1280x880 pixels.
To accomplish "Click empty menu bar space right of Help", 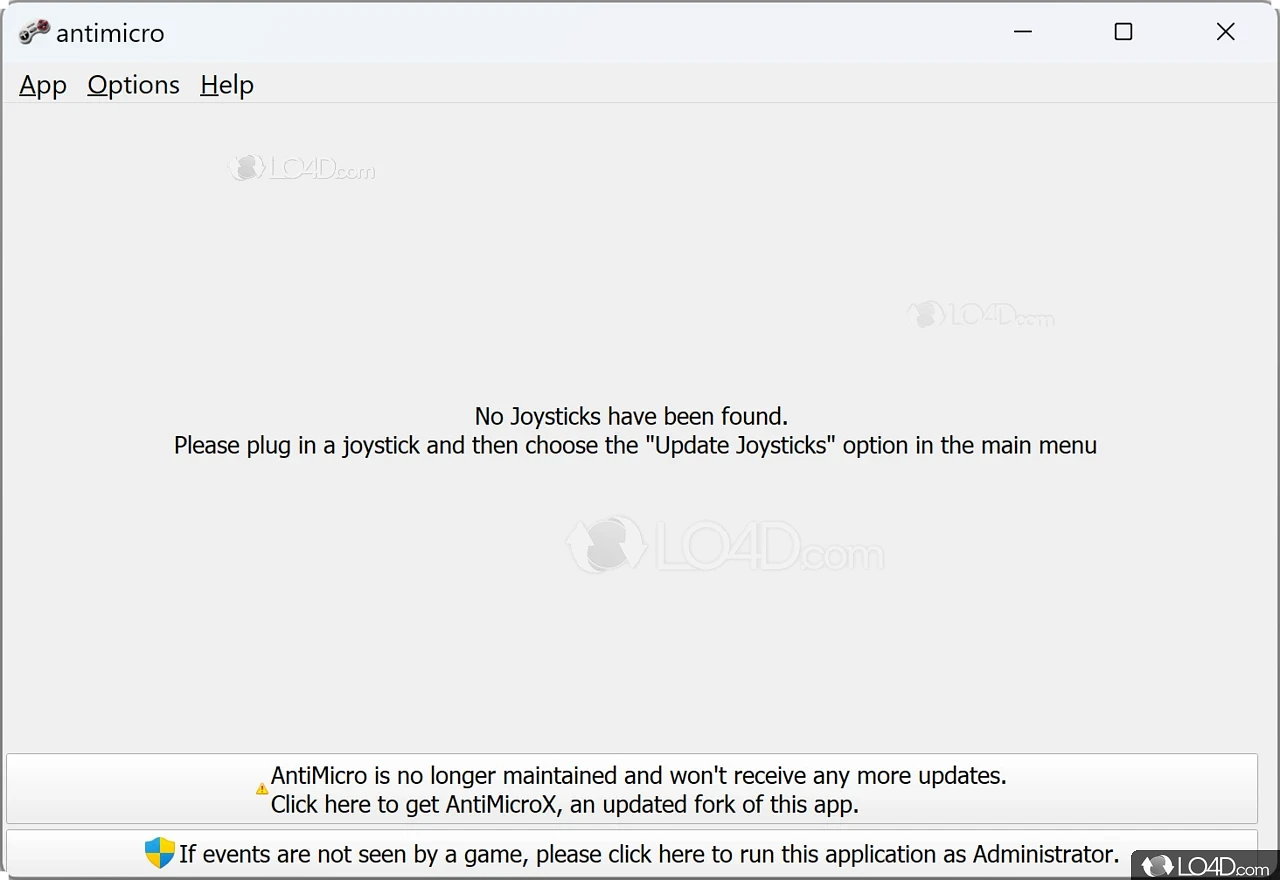I will coord(700,85).
